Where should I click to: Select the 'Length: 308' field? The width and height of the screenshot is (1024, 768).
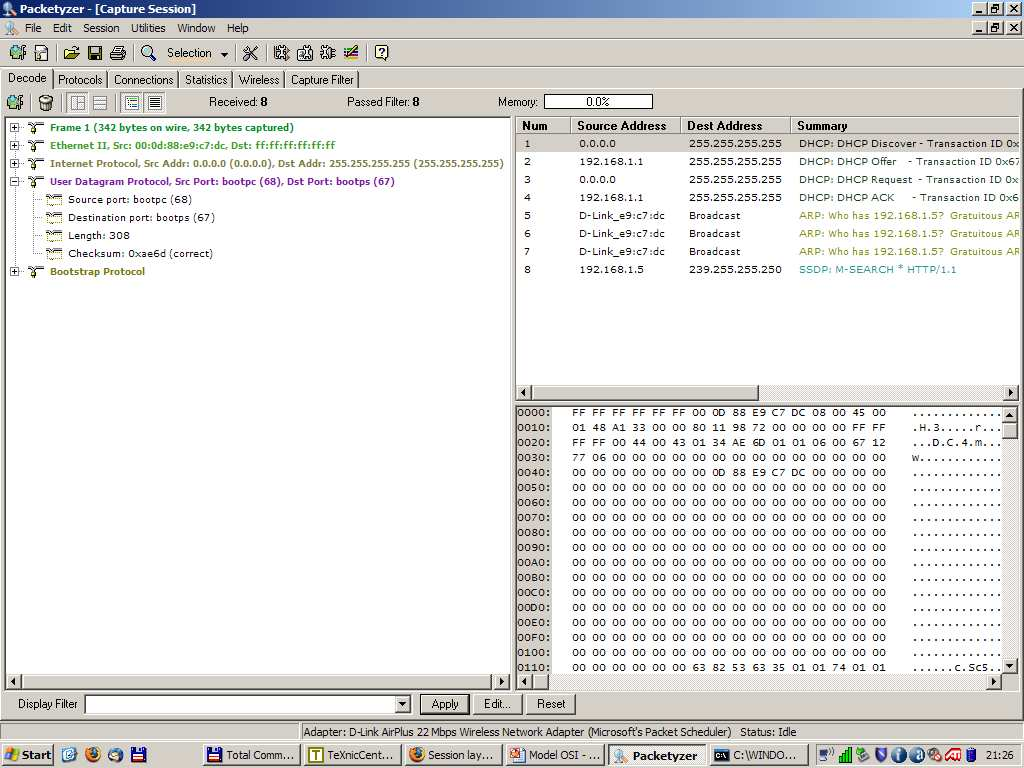click(99, 236)
